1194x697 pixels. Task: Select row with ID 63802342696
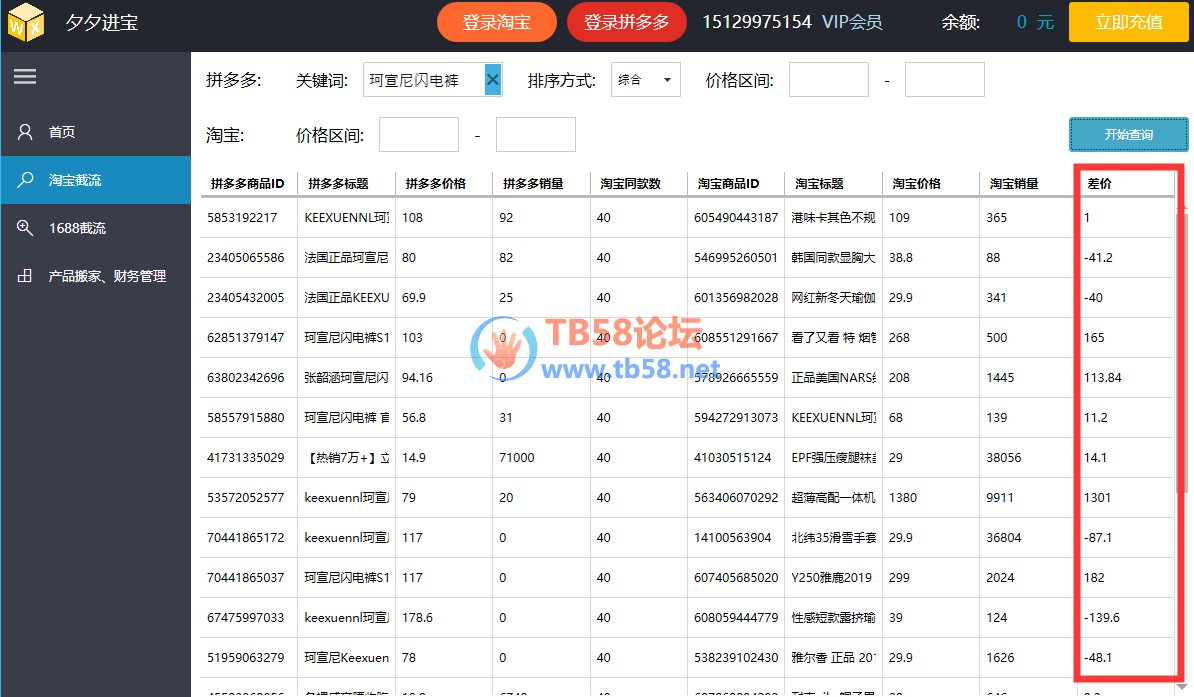coord(688,378)
